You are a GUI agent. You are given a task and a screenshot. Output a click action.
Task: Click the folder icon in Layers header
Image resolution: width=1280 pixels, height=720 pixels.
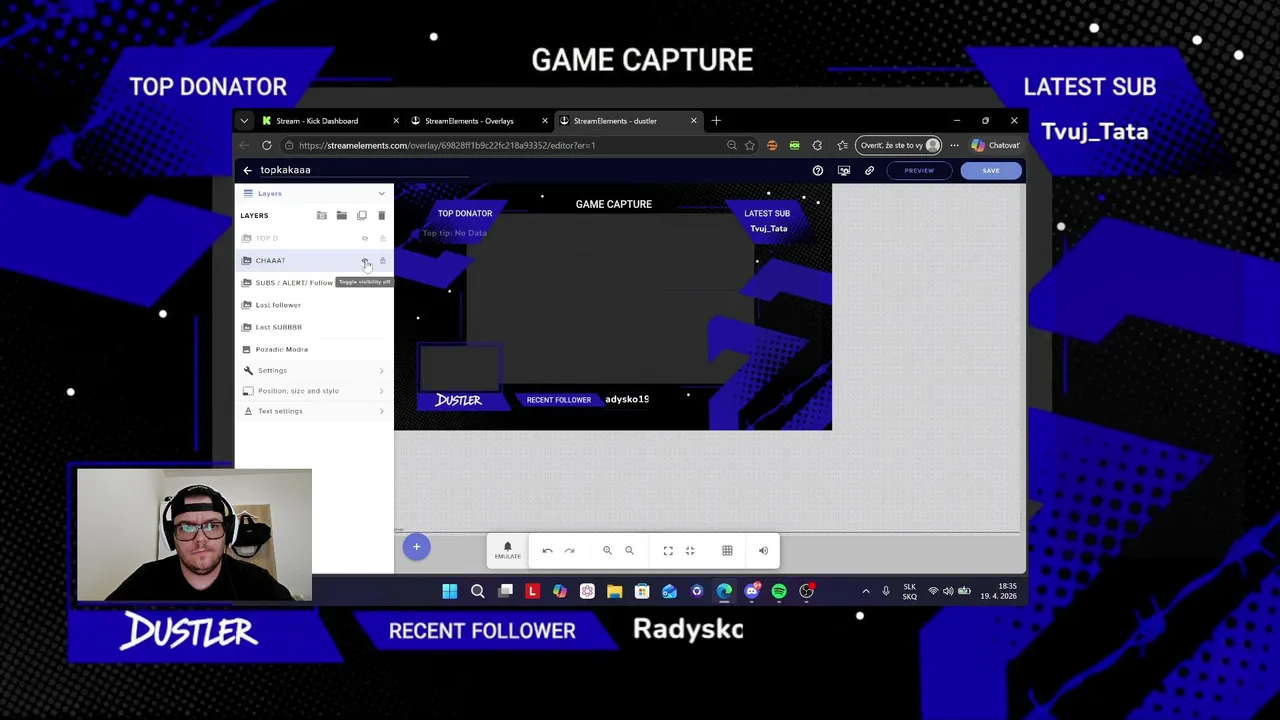click(x=342, y=215)
